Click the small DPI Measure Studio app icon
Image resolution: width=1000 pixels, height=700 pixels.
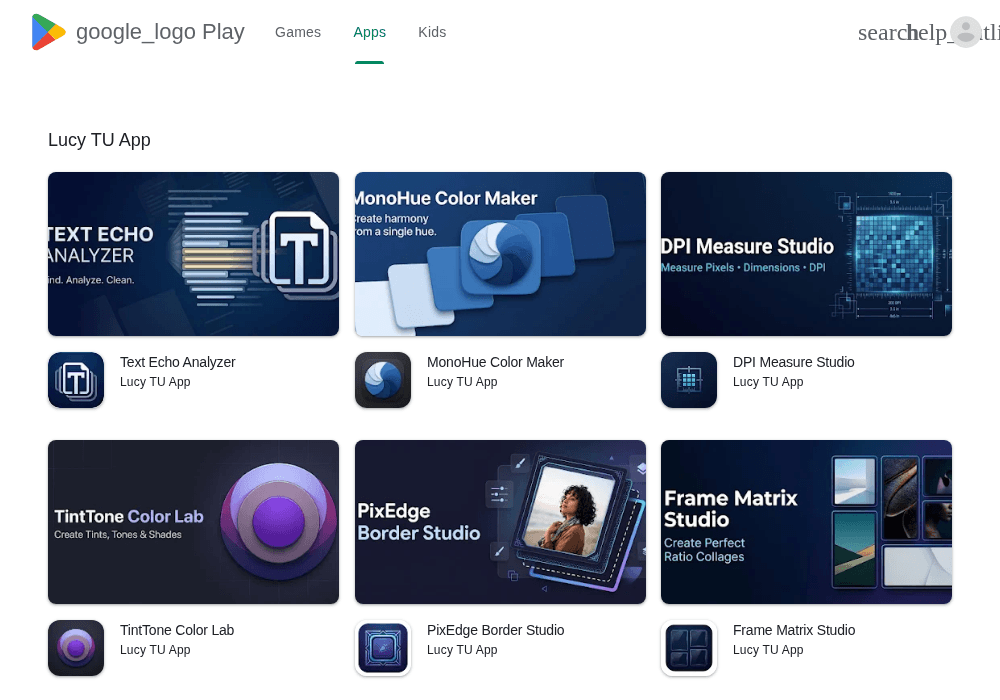click(689, 380)
